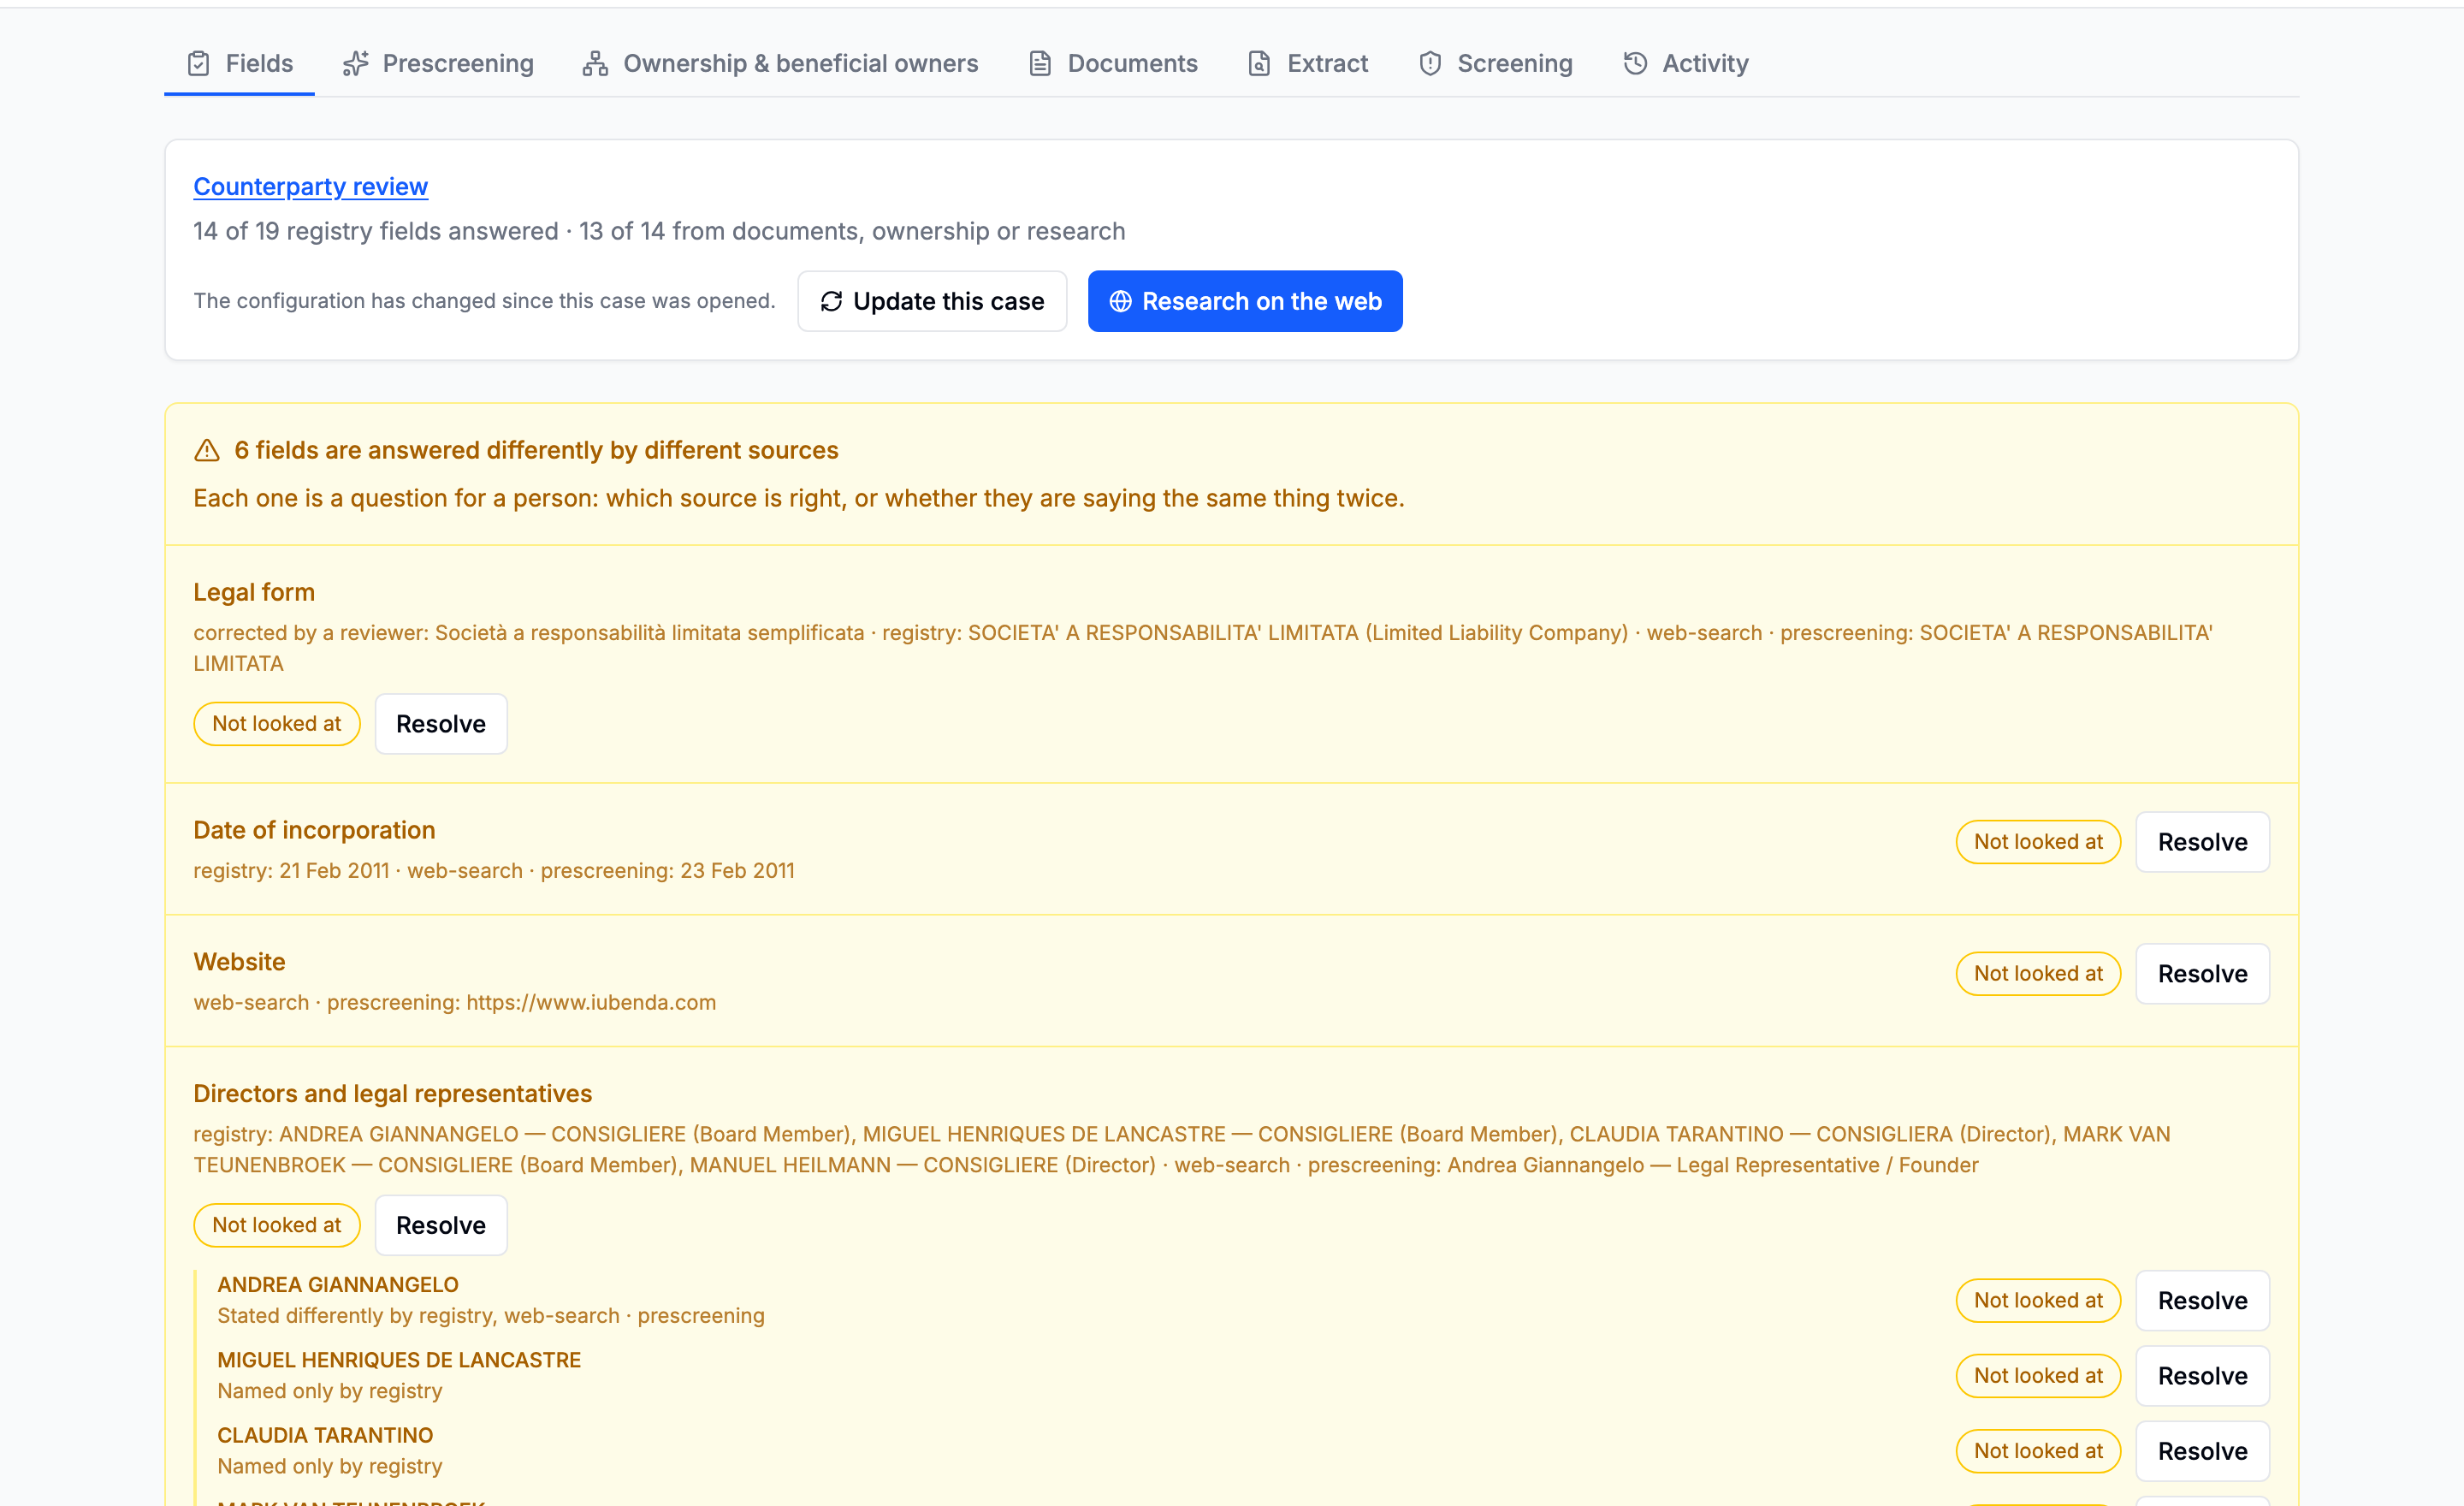Click '14 of 19 registry fields answered' summary

pos(375,231)
